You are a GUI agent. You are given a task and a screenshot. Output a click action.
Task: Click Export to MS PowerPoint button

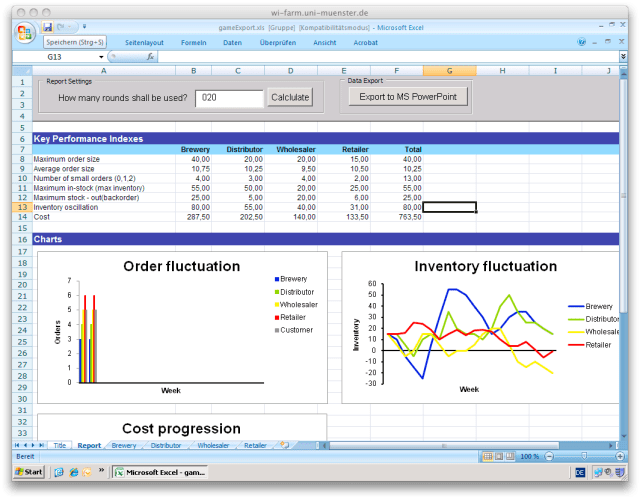coord(408,97)
